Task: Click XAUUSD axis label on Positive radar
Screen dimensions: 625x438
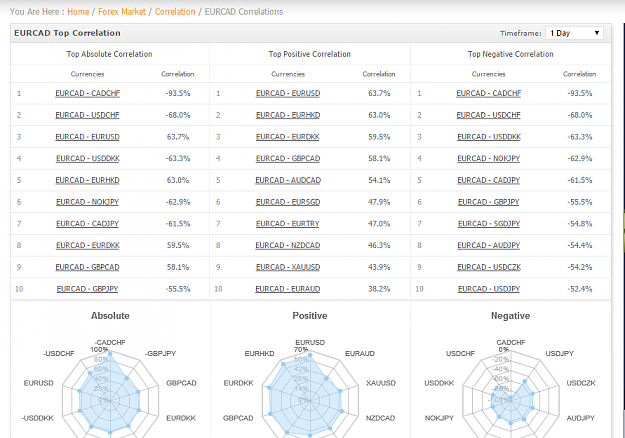Action: point(381,383)
